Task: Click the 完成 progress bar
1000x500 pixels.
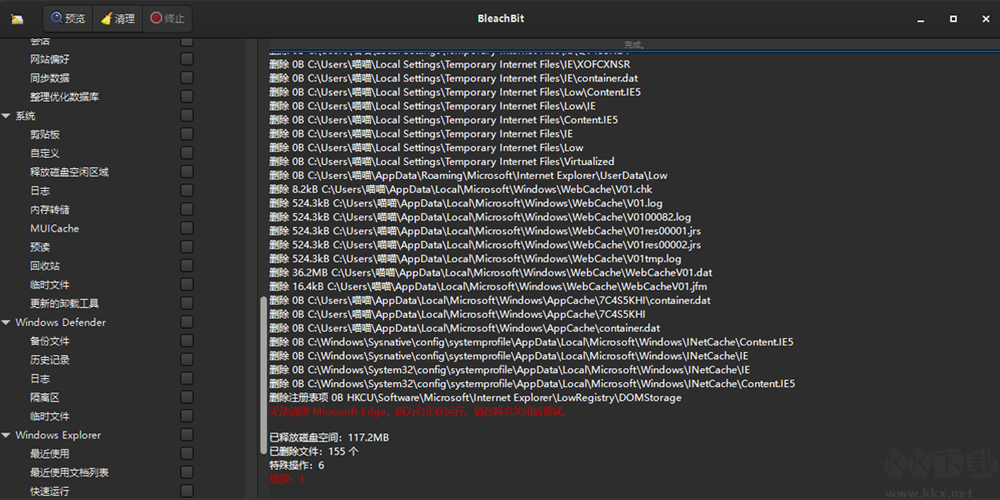Action: (634, 45)
